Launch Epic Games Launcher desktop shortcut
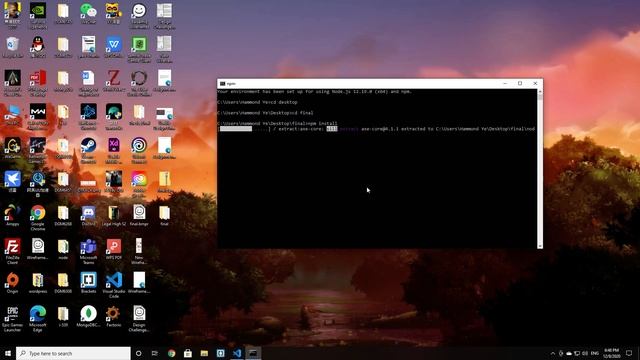Viewport: 640px width, 360px height. pos(12,318)
